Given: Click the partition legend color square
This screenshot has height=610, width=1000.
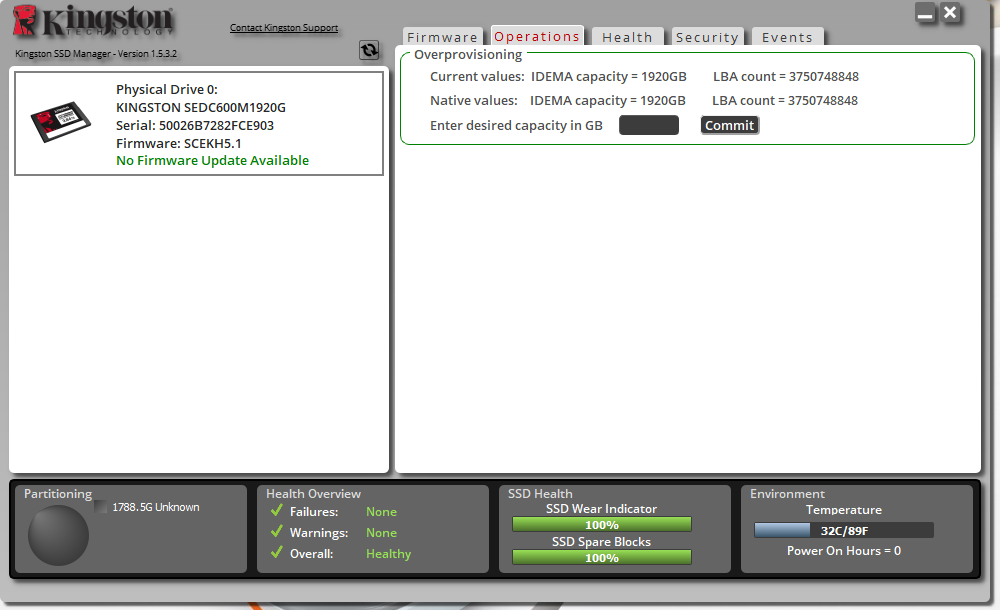Looking at the screenshot, I should [101, 507].
